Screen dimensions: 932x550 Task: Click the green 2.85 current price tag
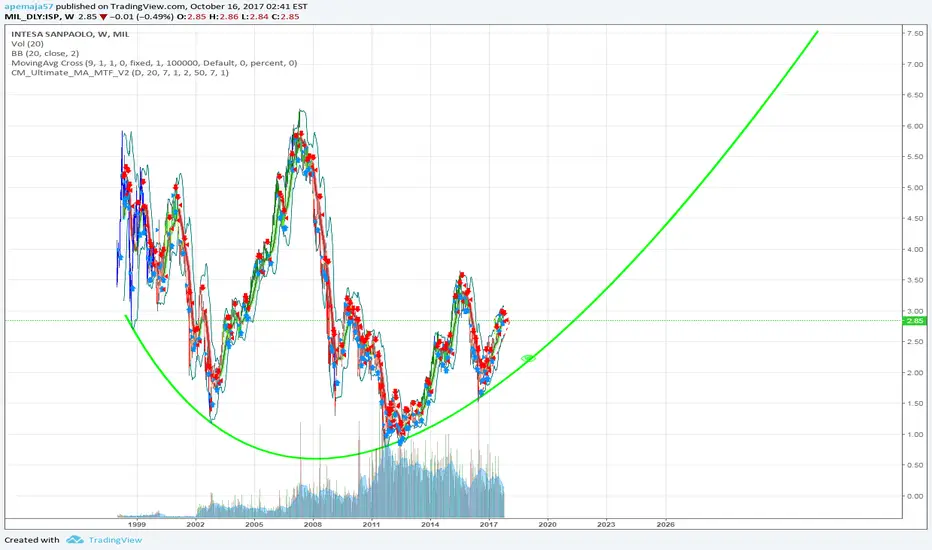(914, 320)
